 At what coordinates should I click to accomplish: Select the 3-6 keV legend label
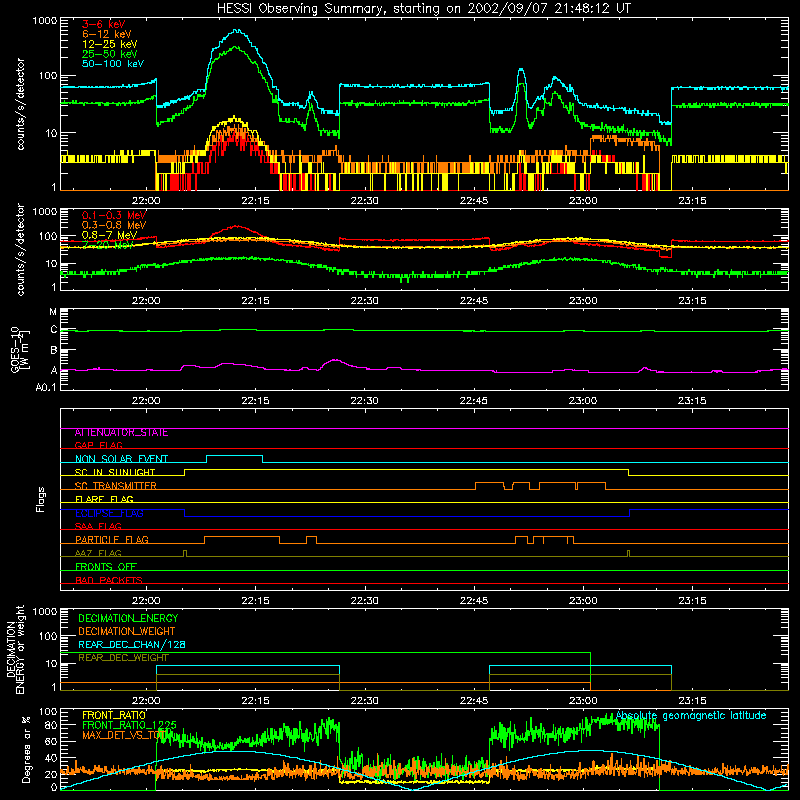point(103,24)
